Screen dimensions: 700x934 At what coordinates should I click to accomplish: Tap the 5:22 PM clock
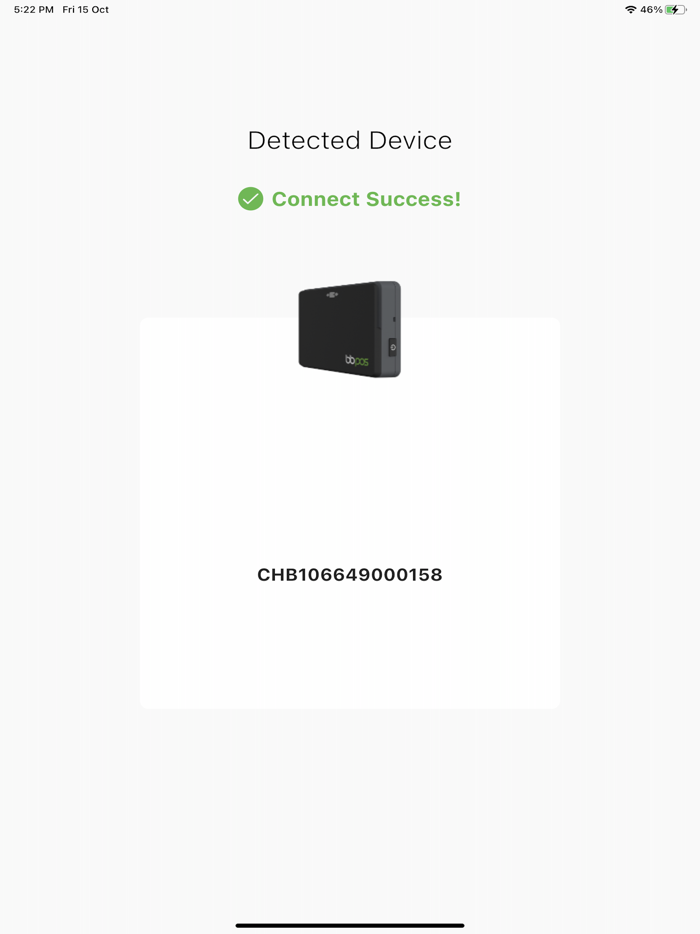34,10
